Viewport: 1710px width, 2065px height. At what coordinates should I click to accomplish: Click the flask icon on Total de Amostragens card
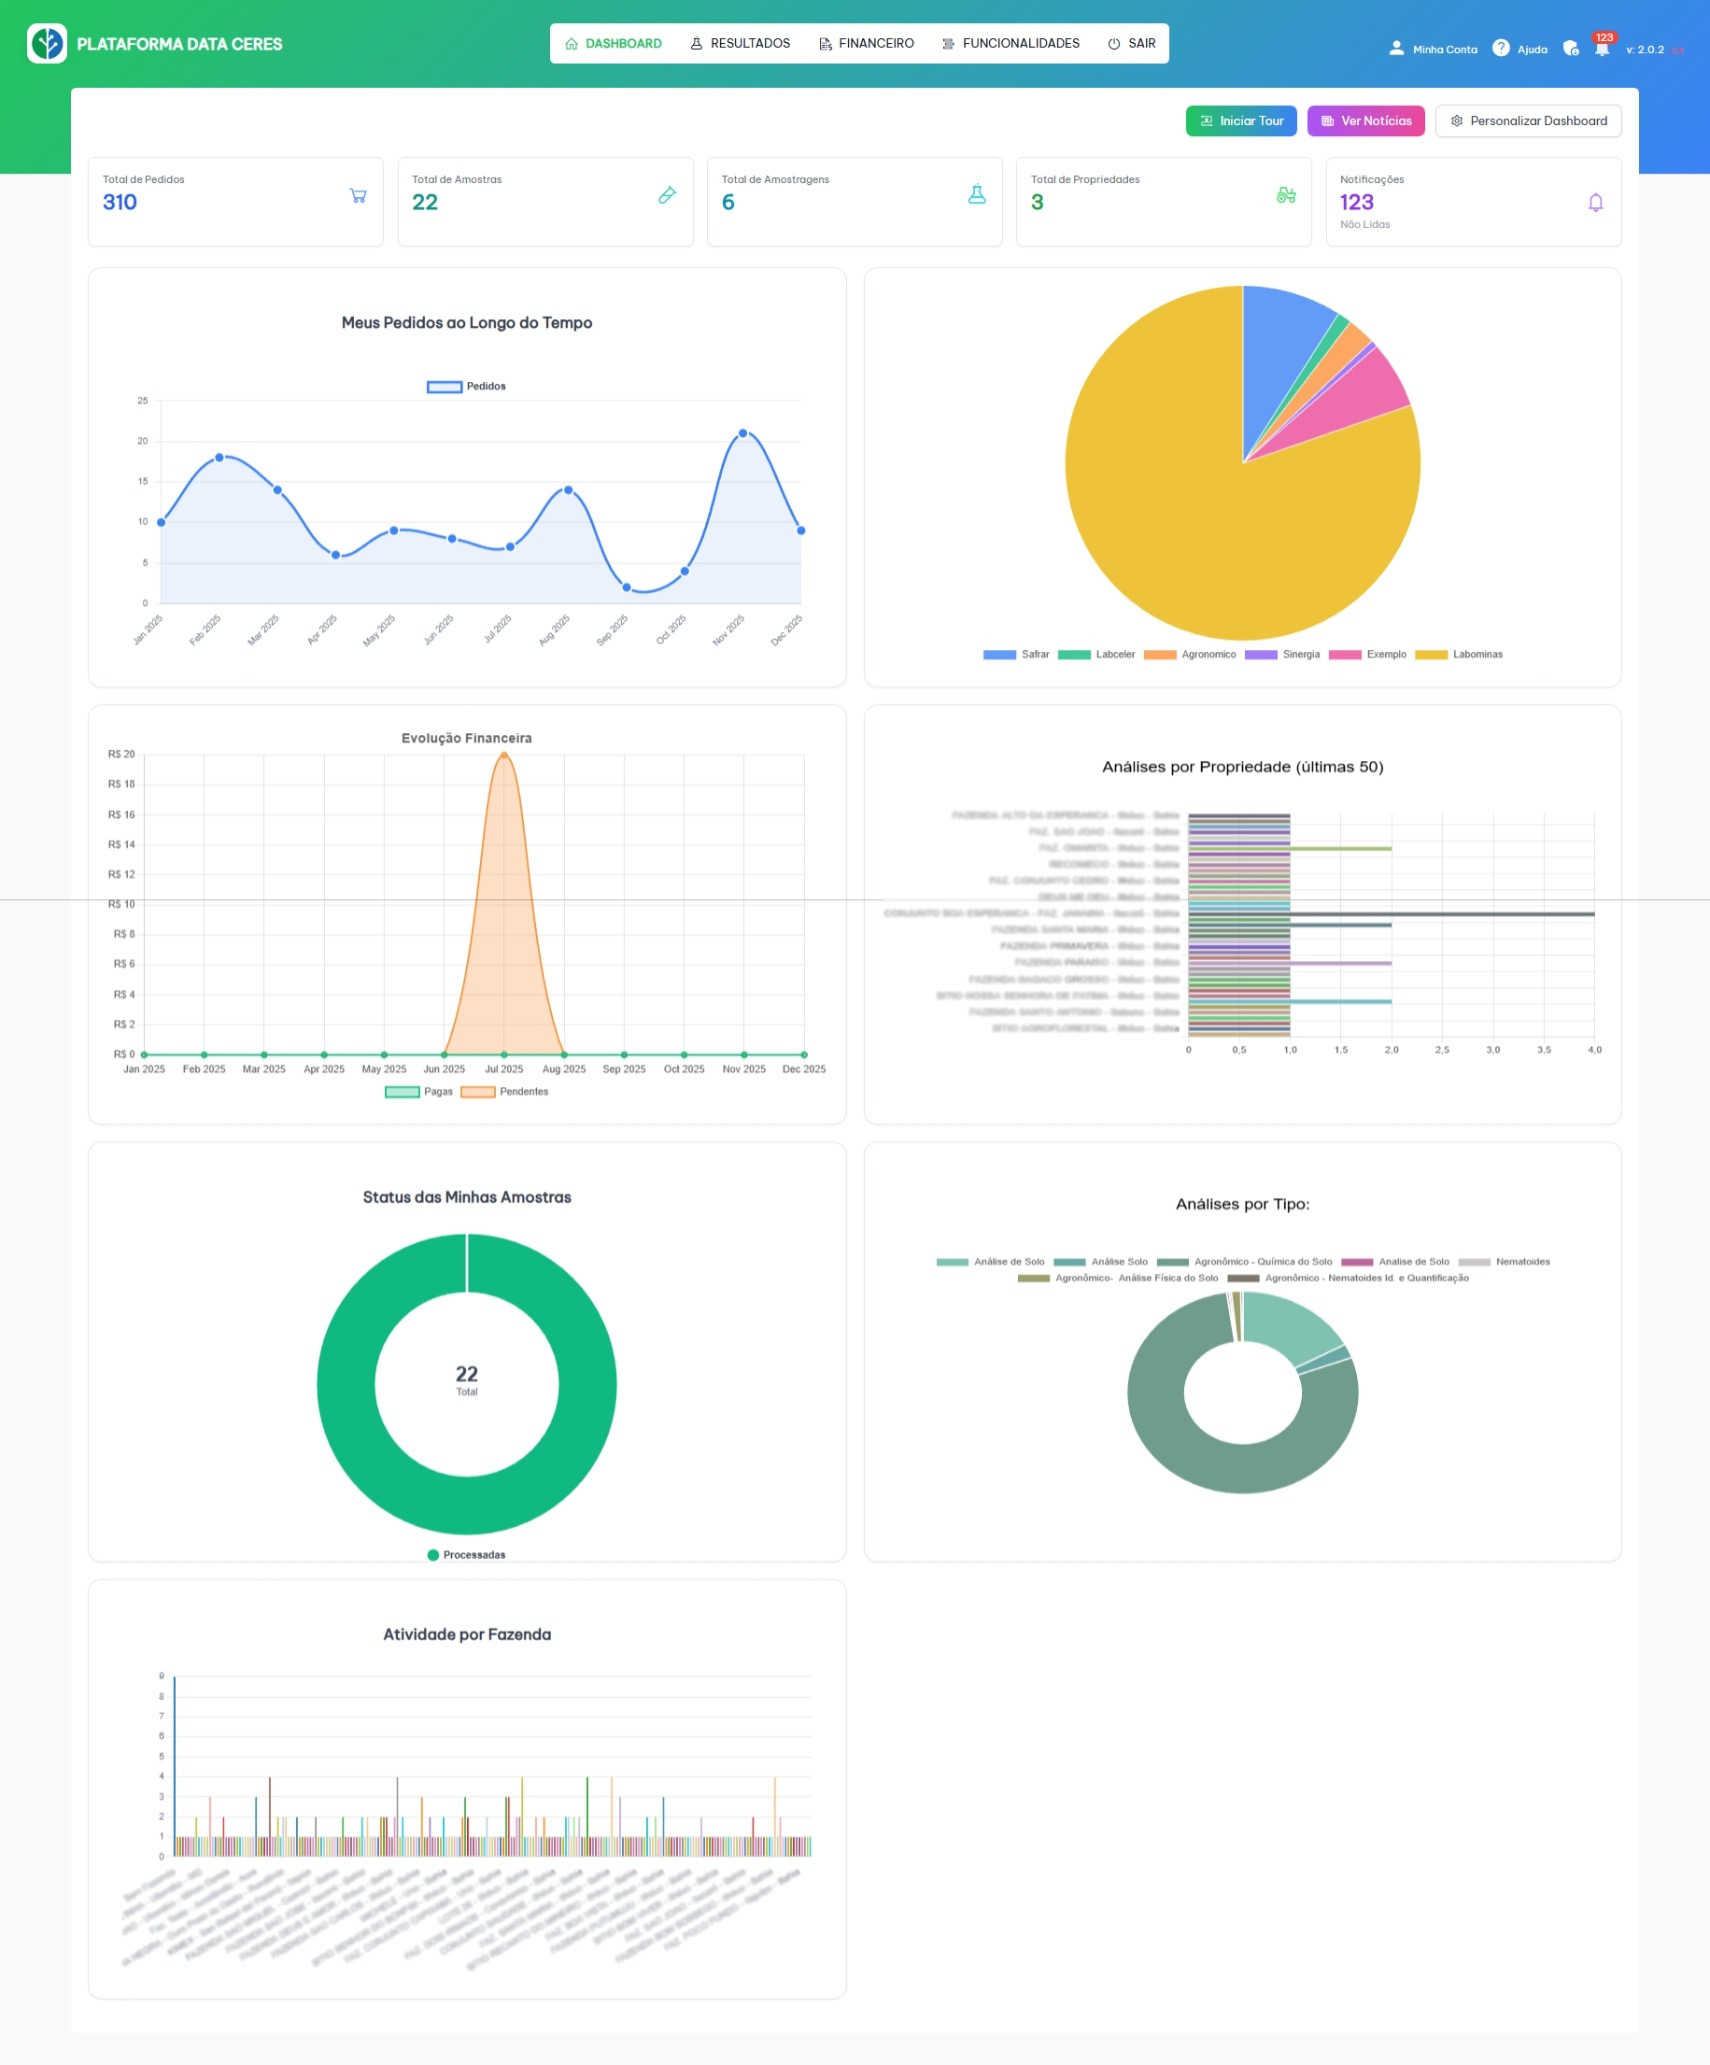[x=976, y=196]
